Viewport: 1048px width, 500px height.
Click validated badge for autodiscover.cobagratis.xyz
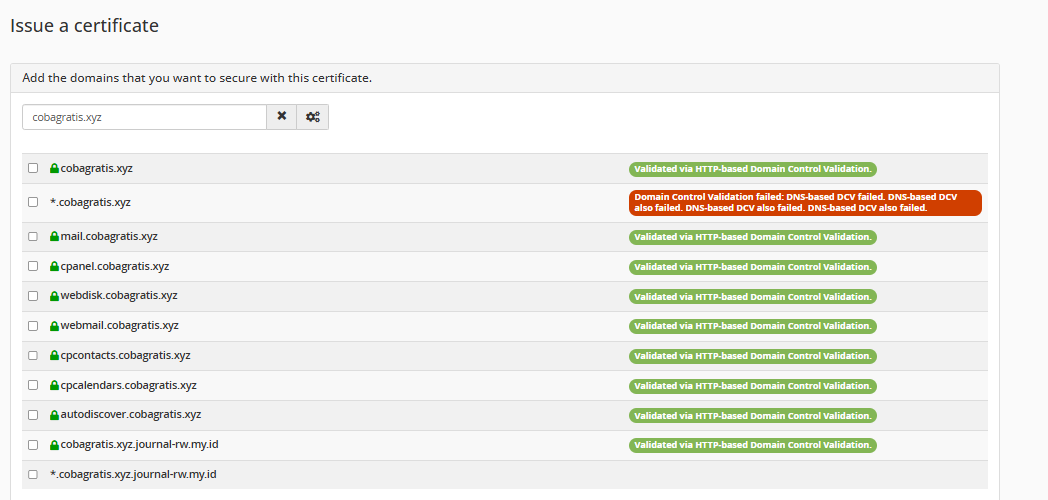(752, 415)
